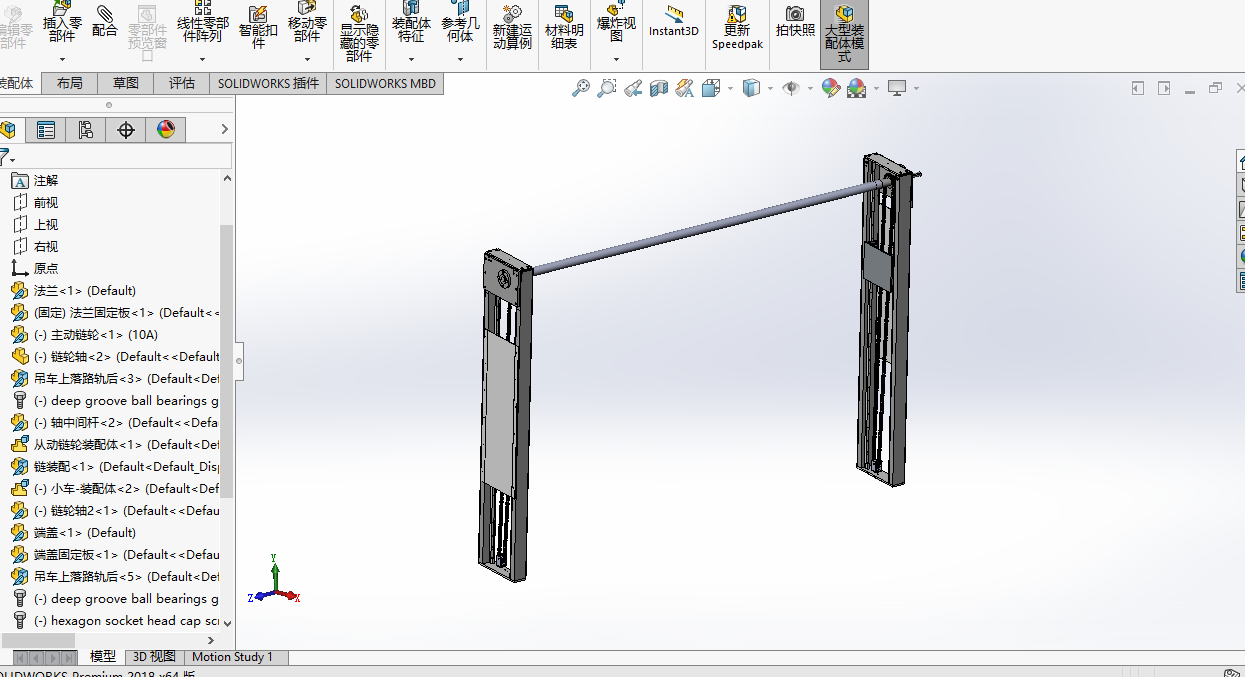Click feature tree horizontal scrollbar right arrow
This screenshot has height=677, width=1245.
click(210, 639)
